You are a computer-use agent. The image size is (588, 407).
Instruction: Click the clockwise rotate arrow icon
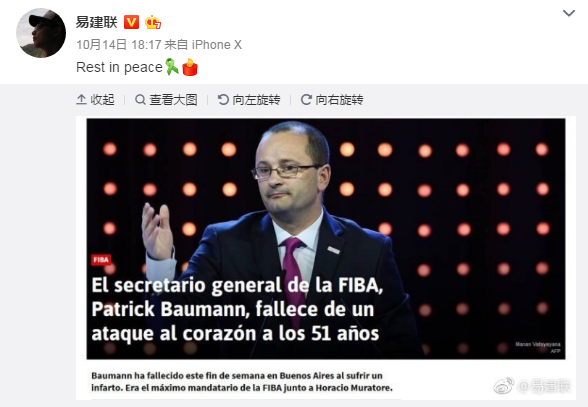click(x=306, y=100)
